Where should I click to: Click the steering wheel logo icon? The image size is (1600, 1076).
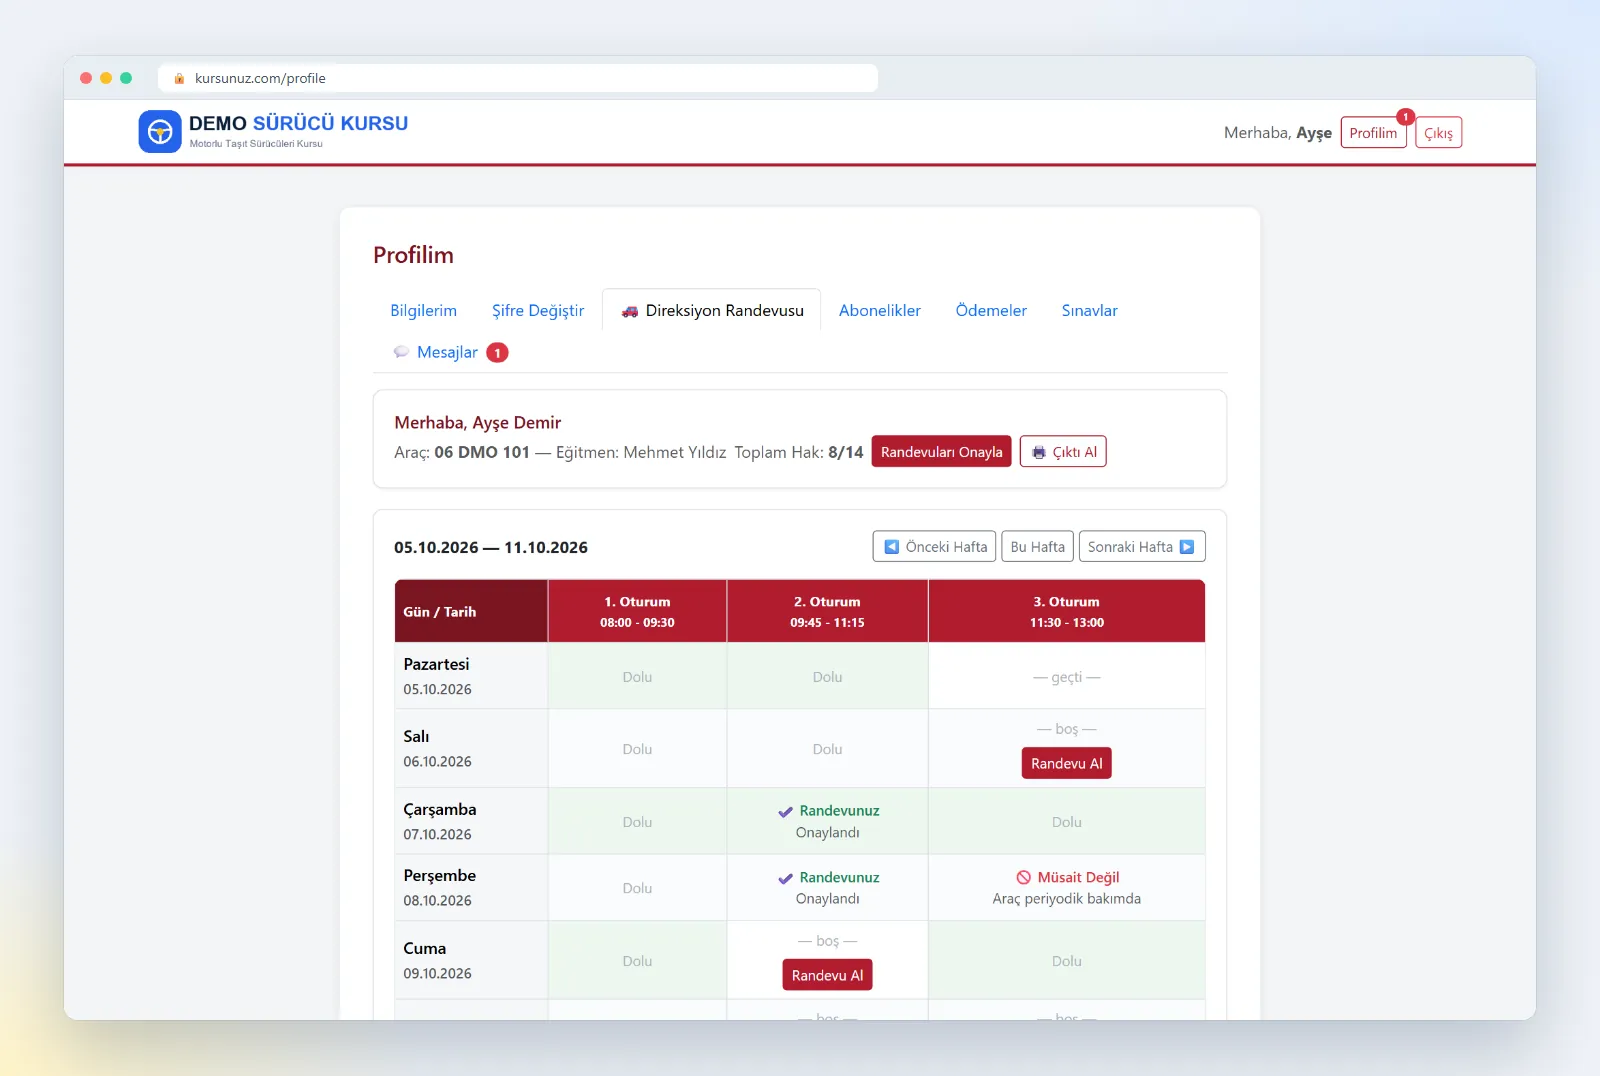[160, 132]
